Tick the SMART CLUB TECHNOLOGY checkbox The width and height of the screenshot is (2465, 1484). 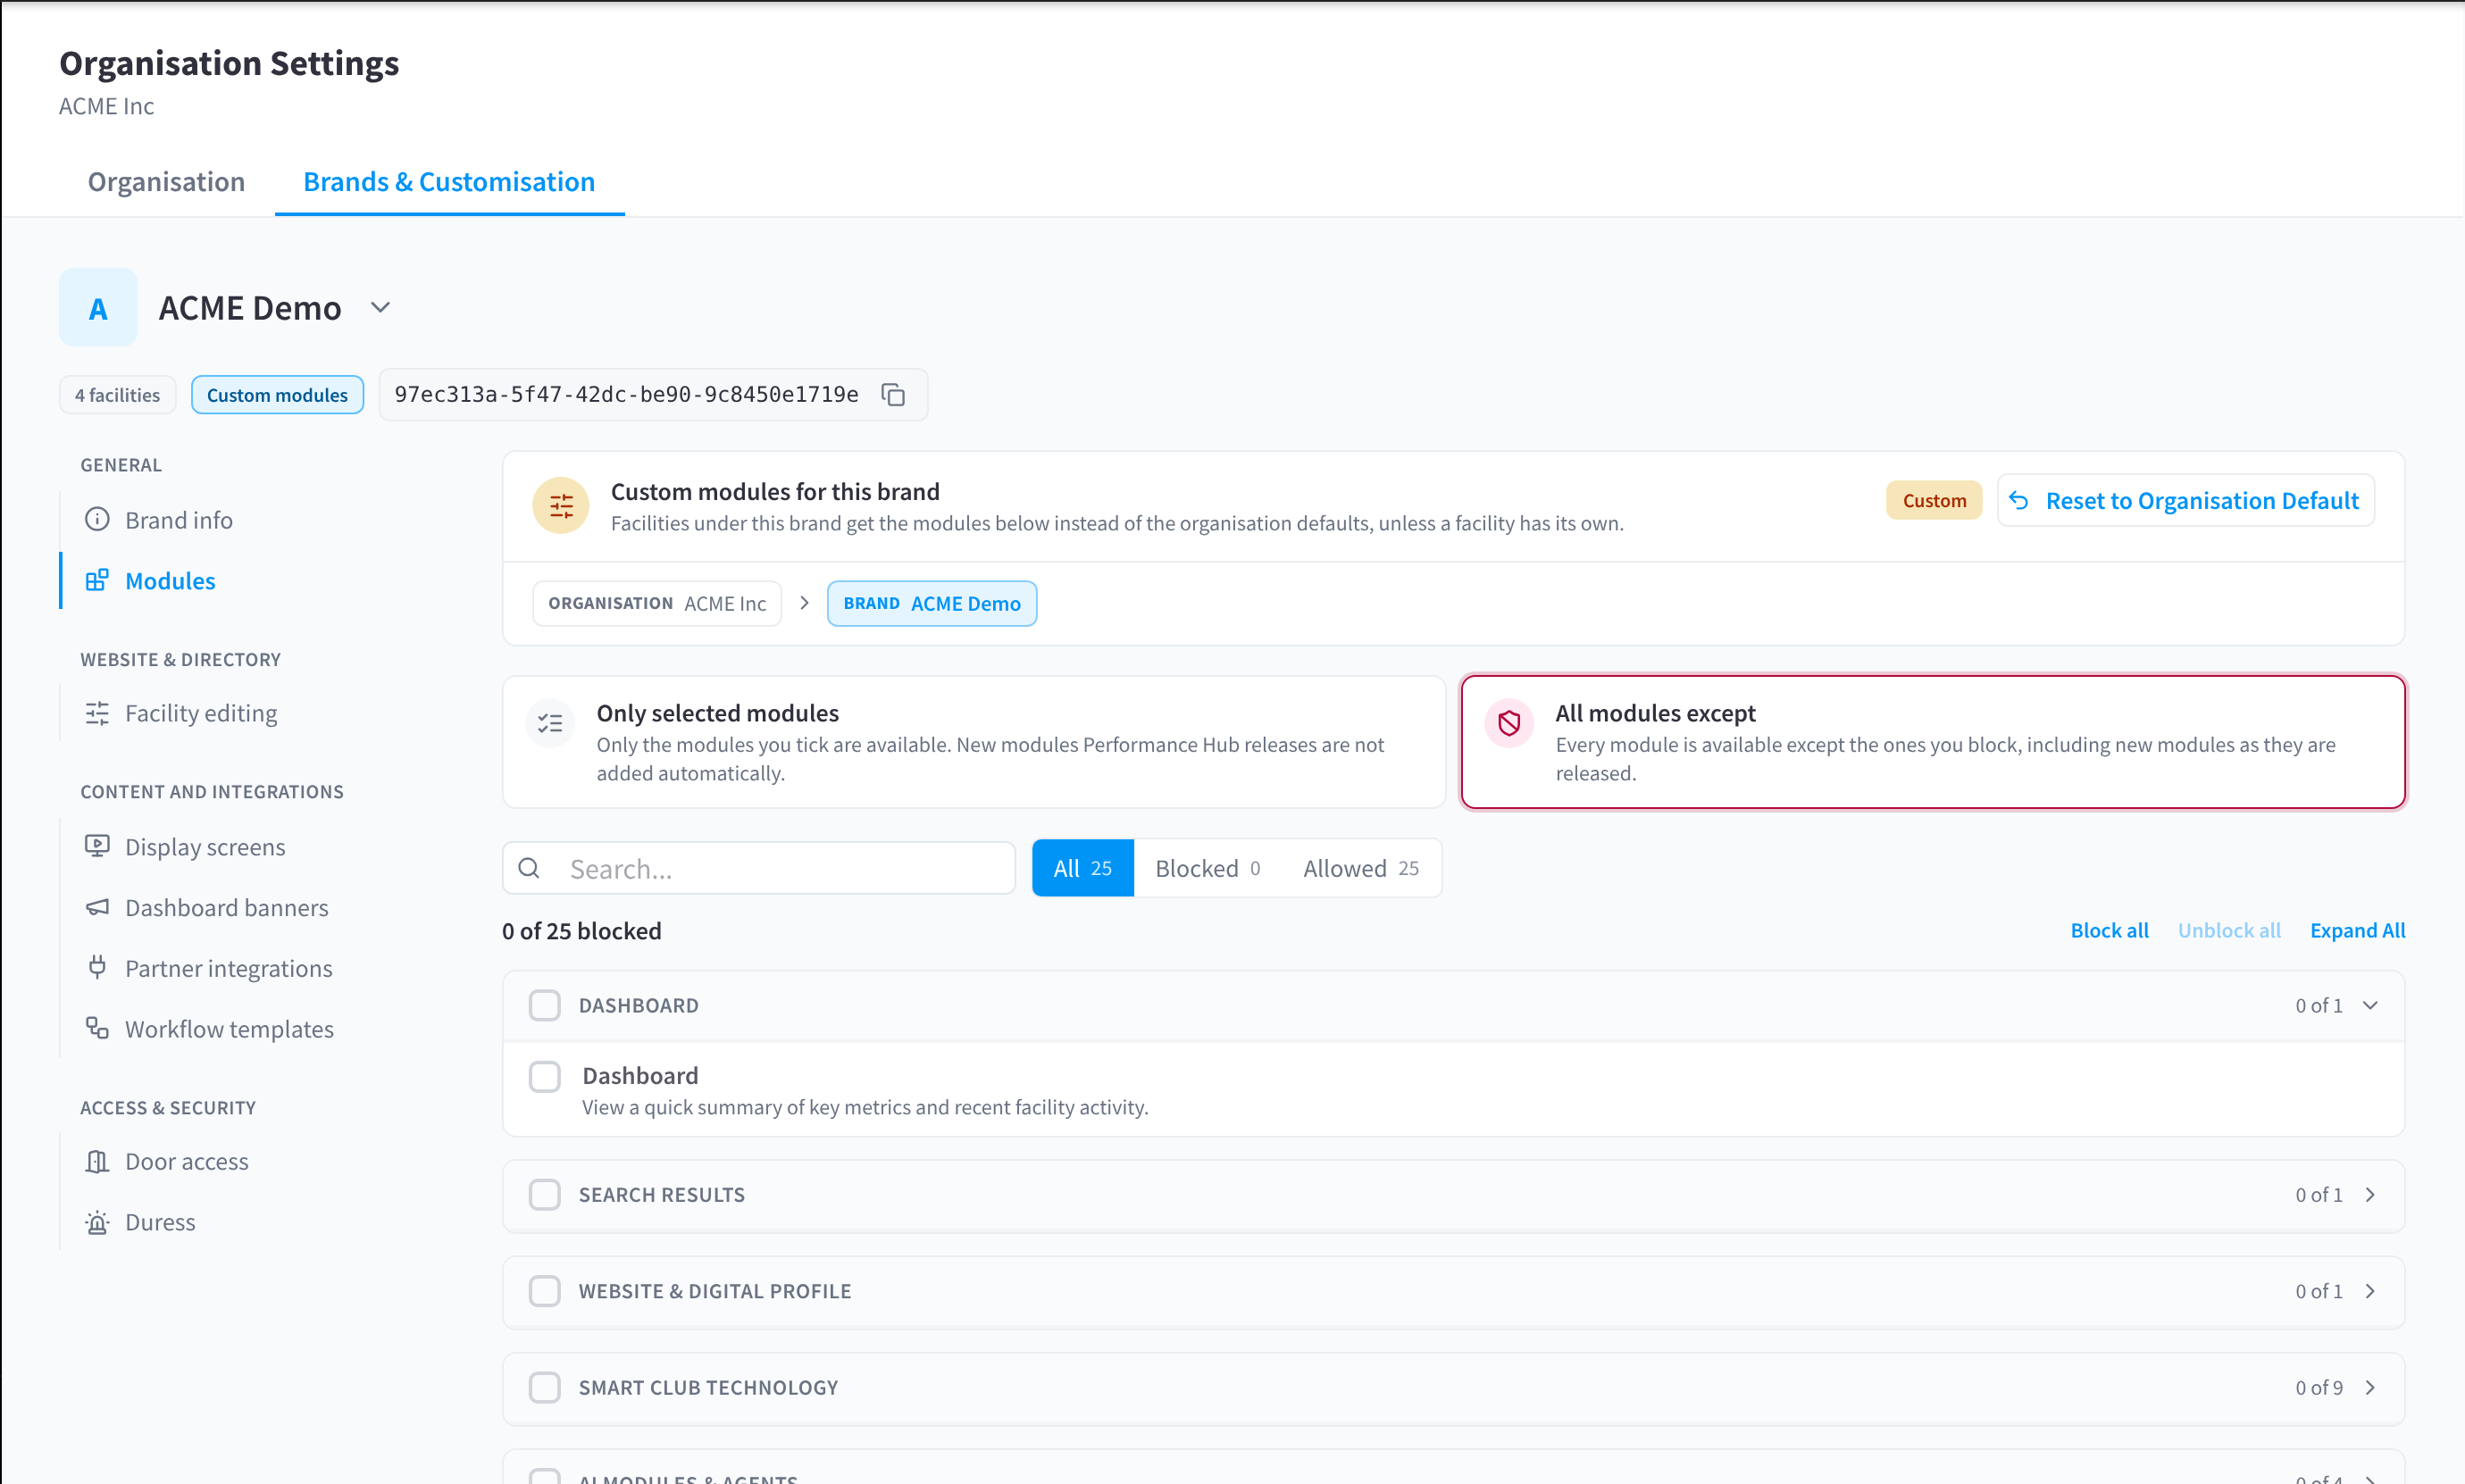(x=544, y=1388)
